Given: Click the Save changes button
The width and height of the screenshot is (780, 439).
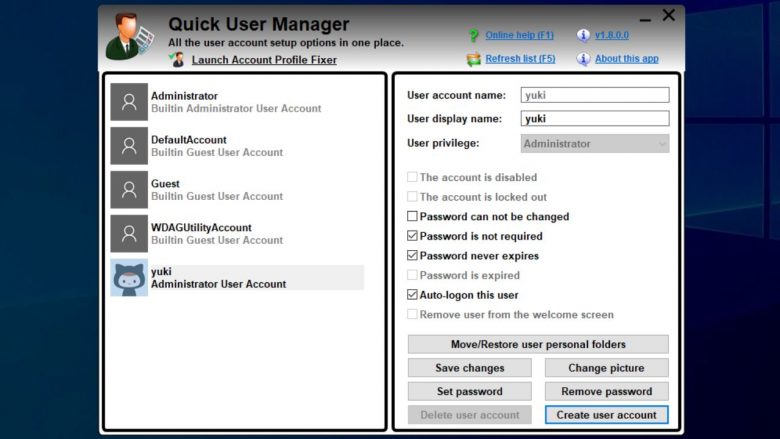Looking at the screenshot, I should (x=470, y=368).
